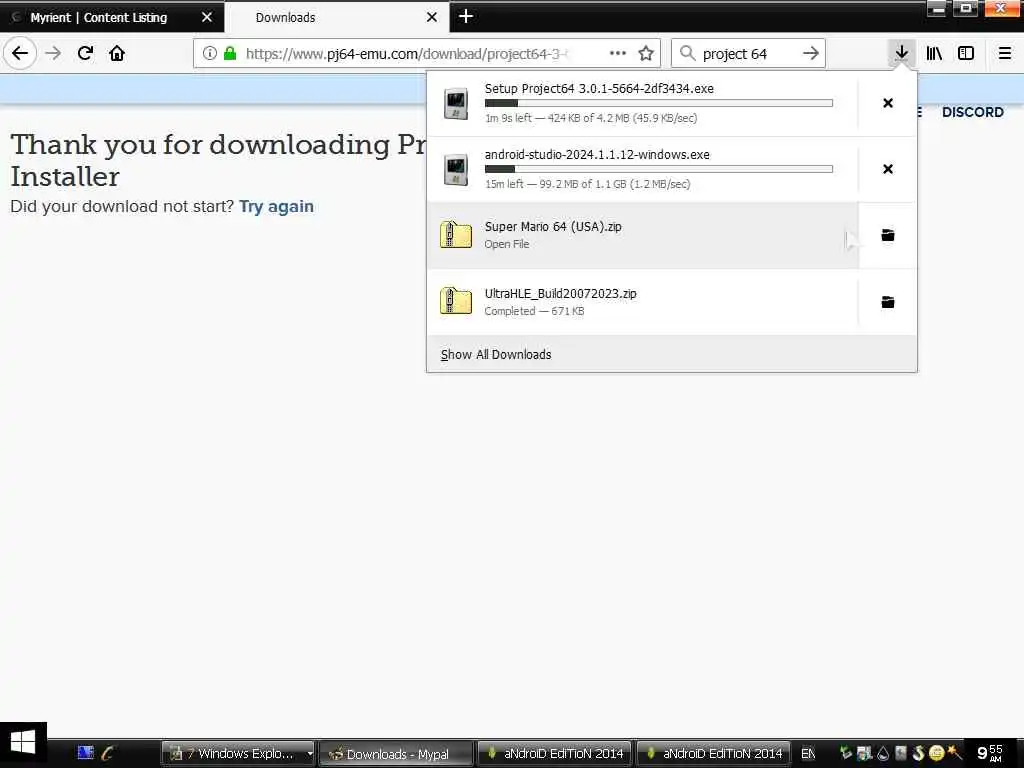This screenshot has height=768, width=1024.
Task: Click Setup Project64 3.0.1 download name
Action: point(599,89)
